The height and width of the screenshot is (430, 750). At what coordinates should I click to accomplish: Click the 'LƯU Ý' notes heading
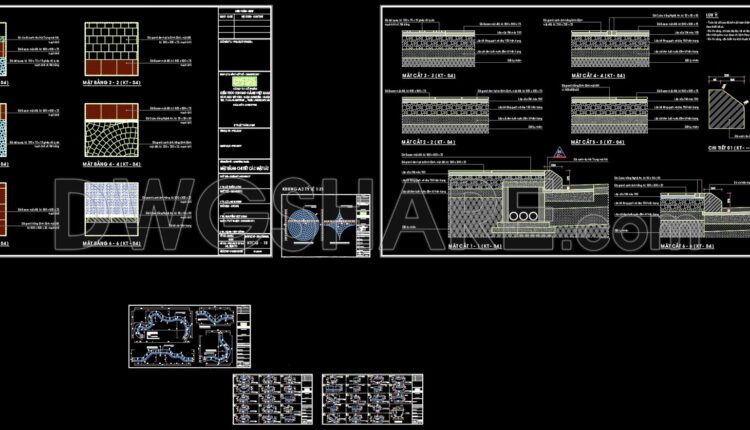(712, 15)
